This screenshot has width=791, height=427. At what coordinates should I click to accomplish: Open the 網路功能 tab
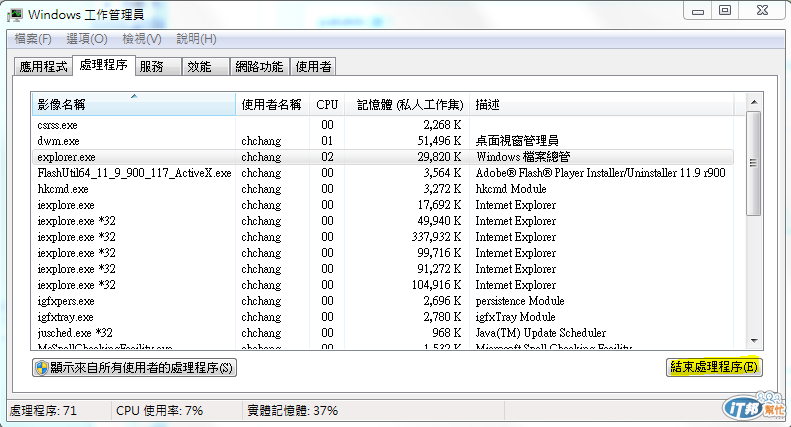pos(259,67)
